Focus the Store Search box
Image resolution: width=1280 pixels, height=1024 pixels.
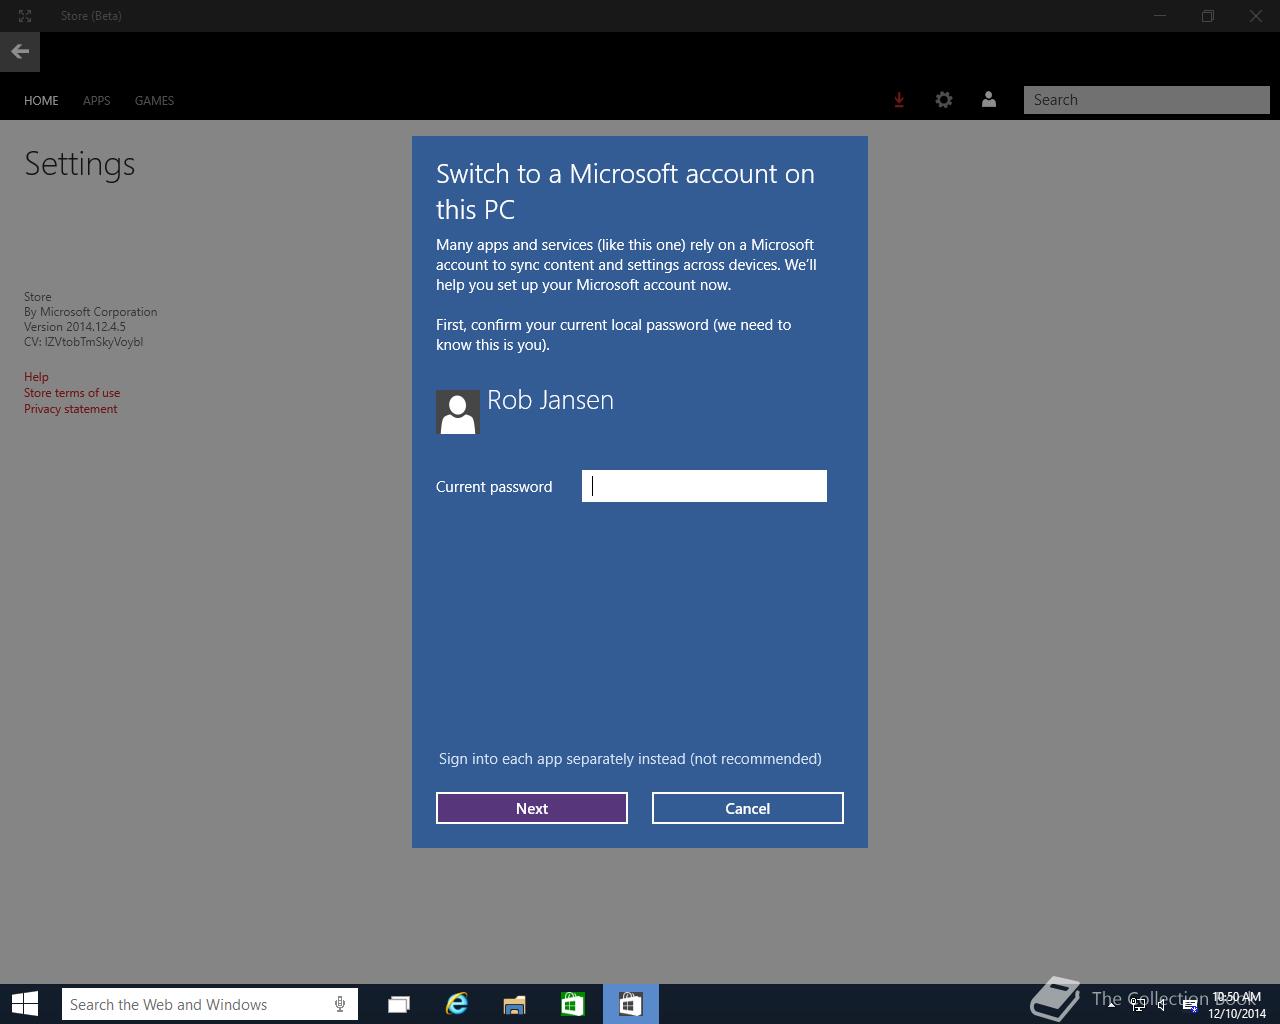1147,100
